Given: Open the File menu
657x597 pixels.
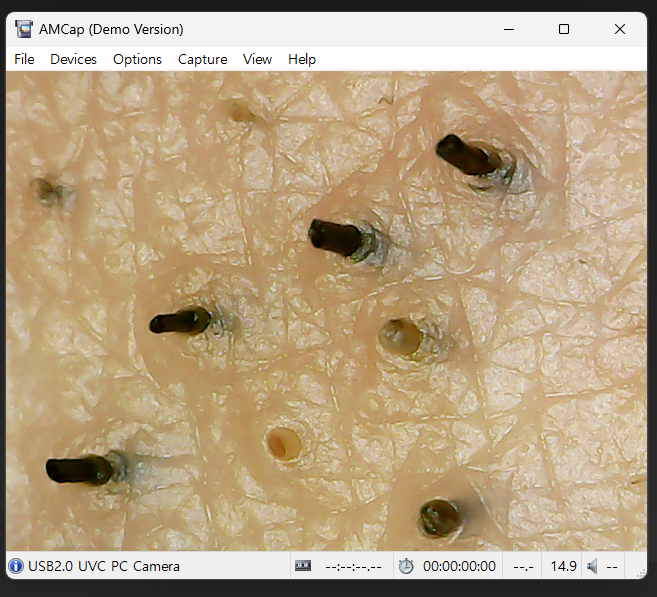Looking at the screenshot, I should coord(24,59).
